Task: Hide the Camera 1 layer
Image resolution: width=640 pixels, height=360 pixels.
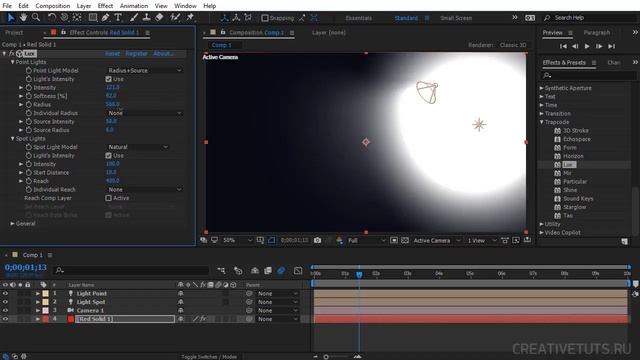Action: tap(5, 311)
